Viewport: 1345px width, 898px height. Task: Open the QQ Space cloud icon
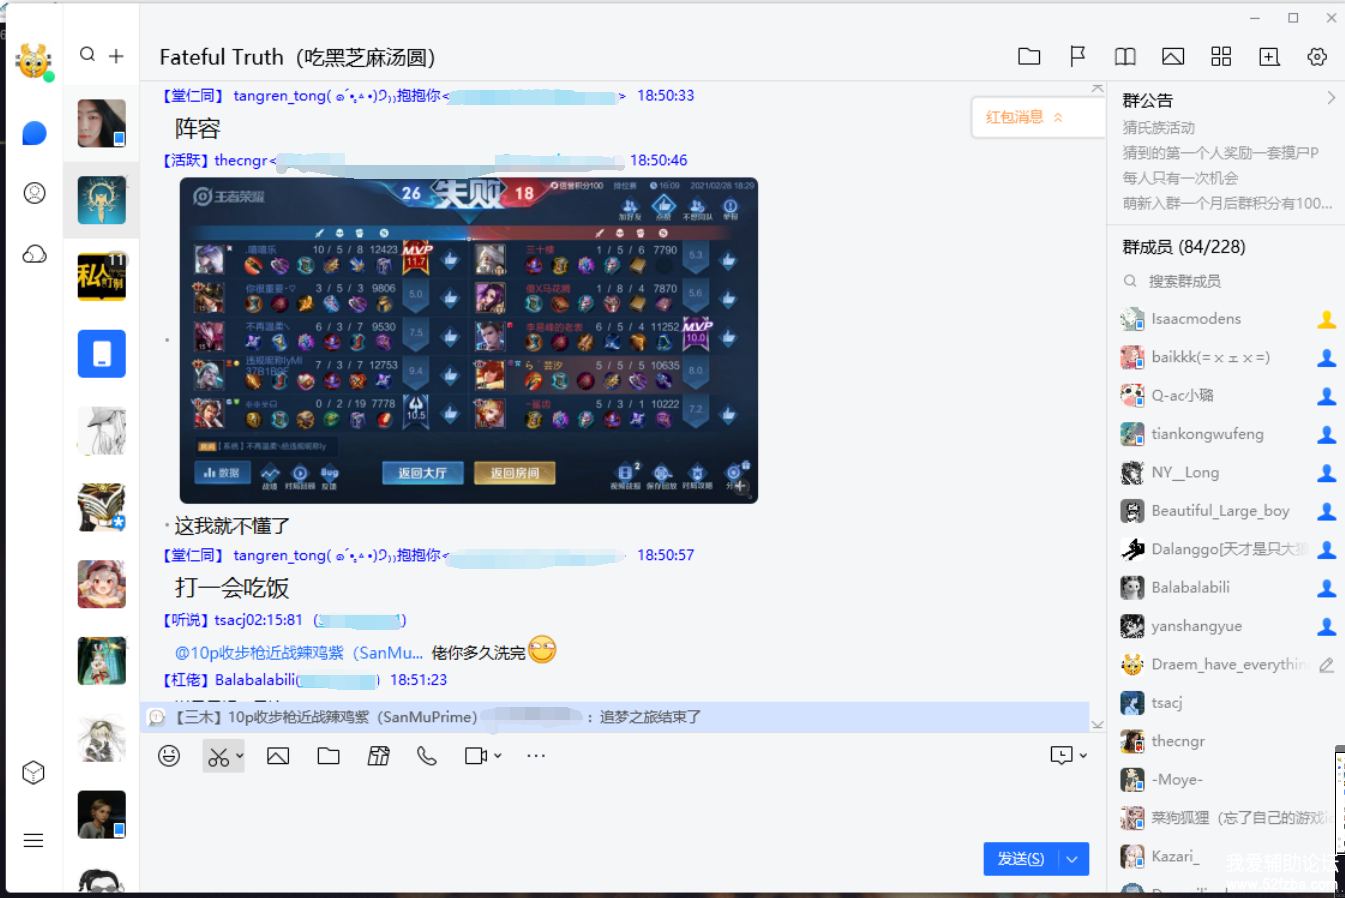(x=34, y=254)
